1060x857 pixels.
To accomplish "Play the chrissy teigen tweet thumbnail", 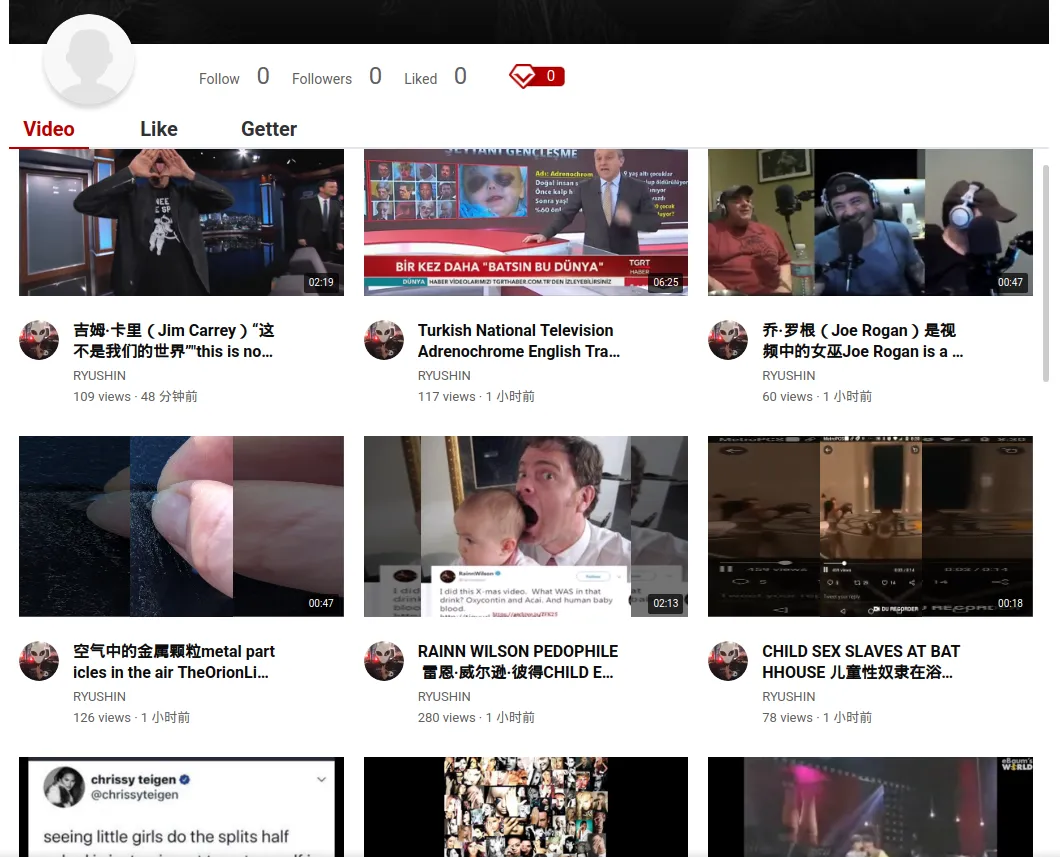I will (x=181, y=807).
